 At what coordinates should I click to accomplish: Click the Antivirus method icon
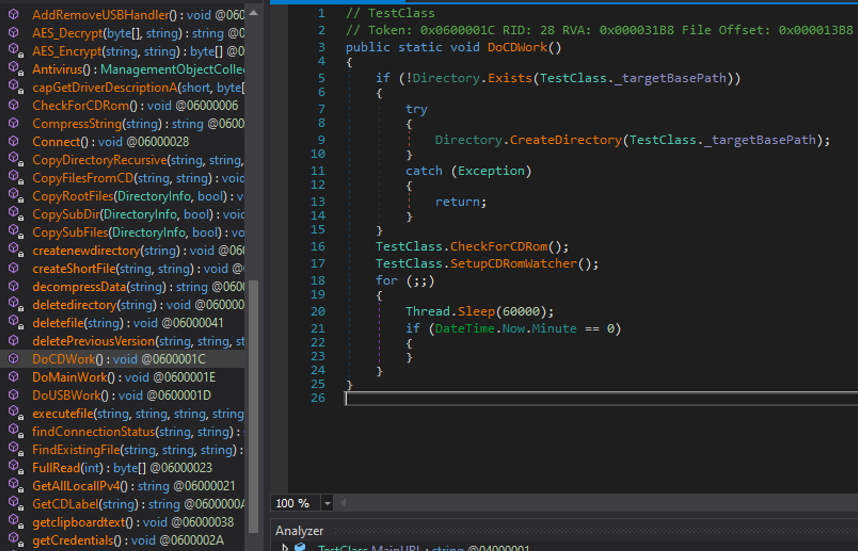[15, 69]
